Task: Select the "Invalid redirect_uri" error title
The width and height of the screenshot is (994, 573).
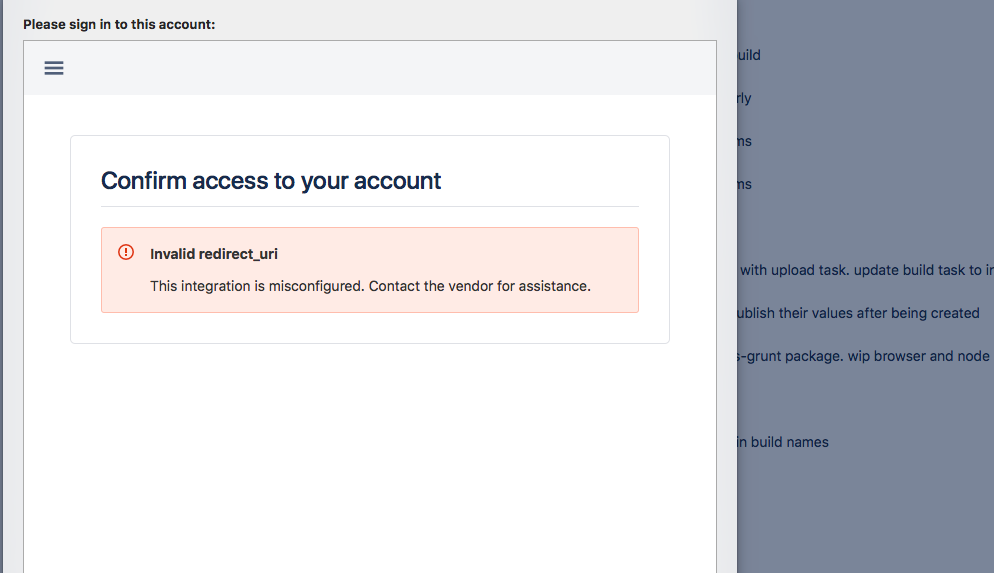Action: pyautogui.click(x=214, y=254)
